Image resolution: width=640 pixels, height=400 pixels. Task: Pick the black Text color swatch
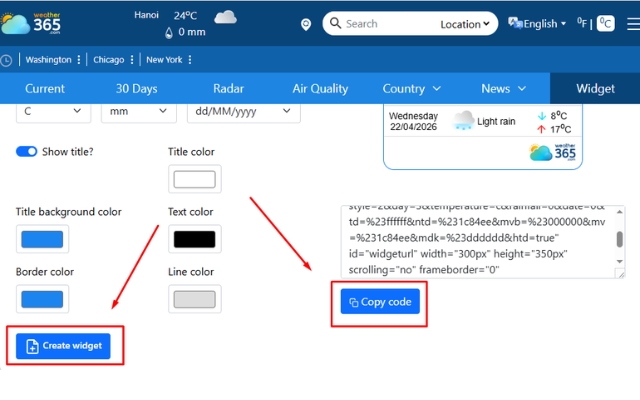[195, 239]
